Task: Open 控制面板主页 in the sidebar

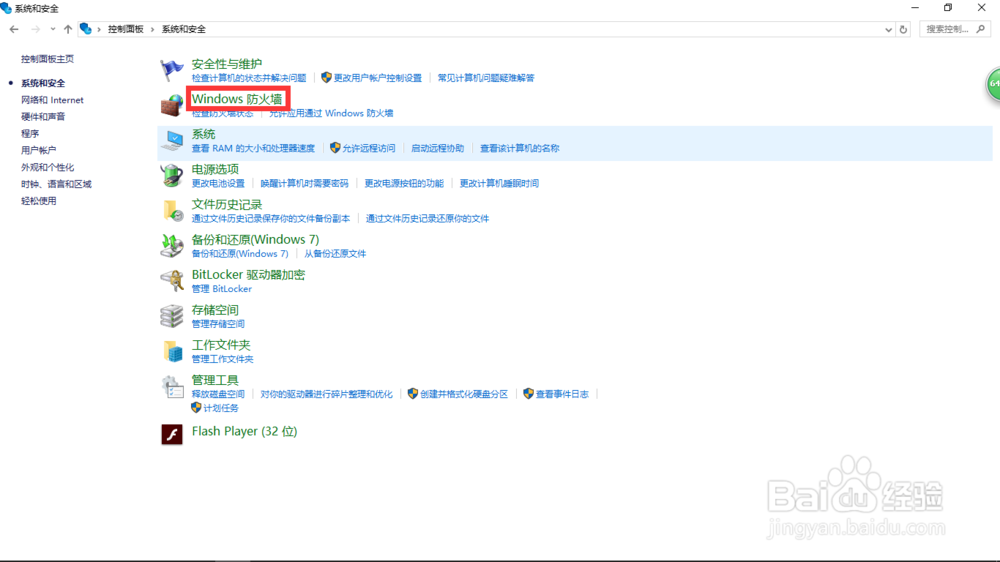Action: [47, 59]
